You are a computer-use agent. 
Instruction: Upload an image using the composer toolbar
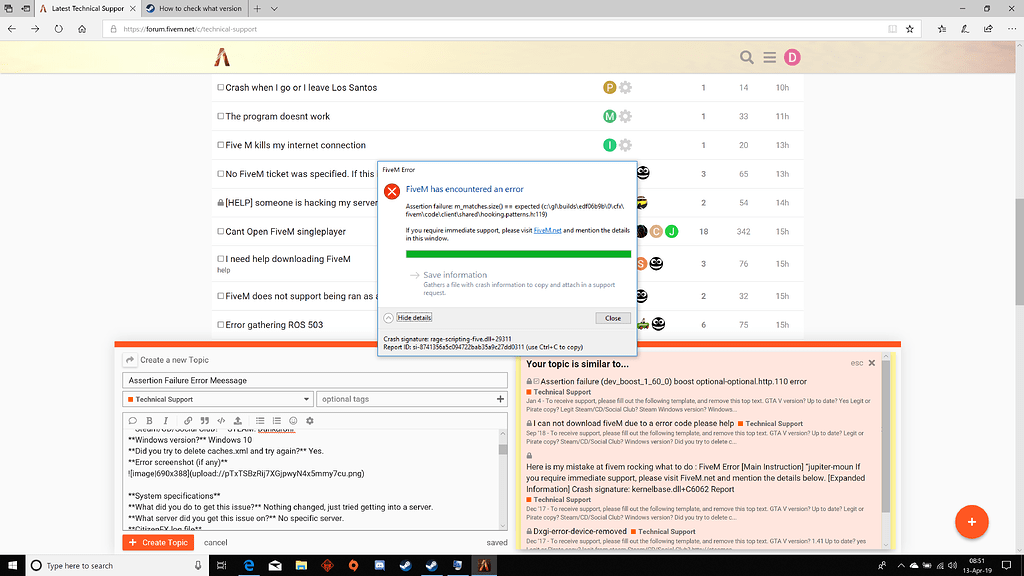tap(238, 420)
